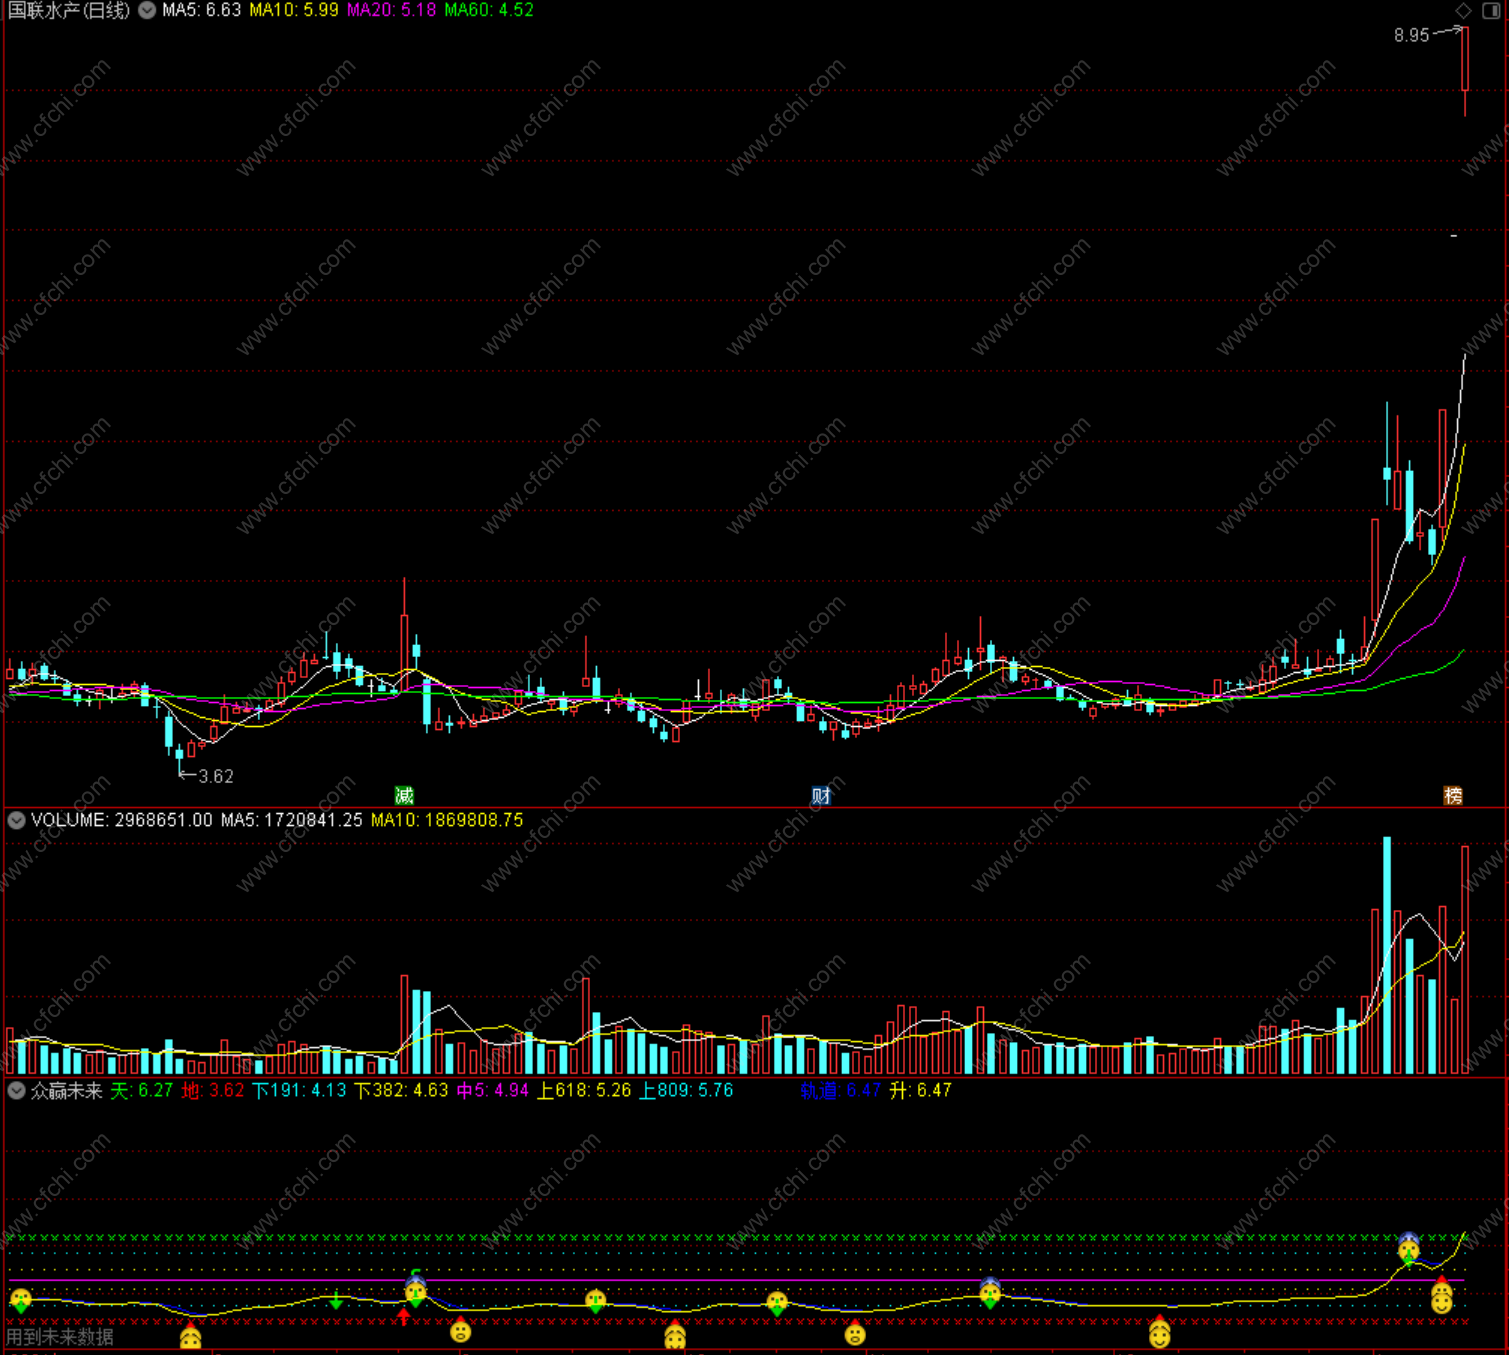Select the candlestick at the 3.62 low
Screen dimensions: 1509x1355
pos(180,758)
